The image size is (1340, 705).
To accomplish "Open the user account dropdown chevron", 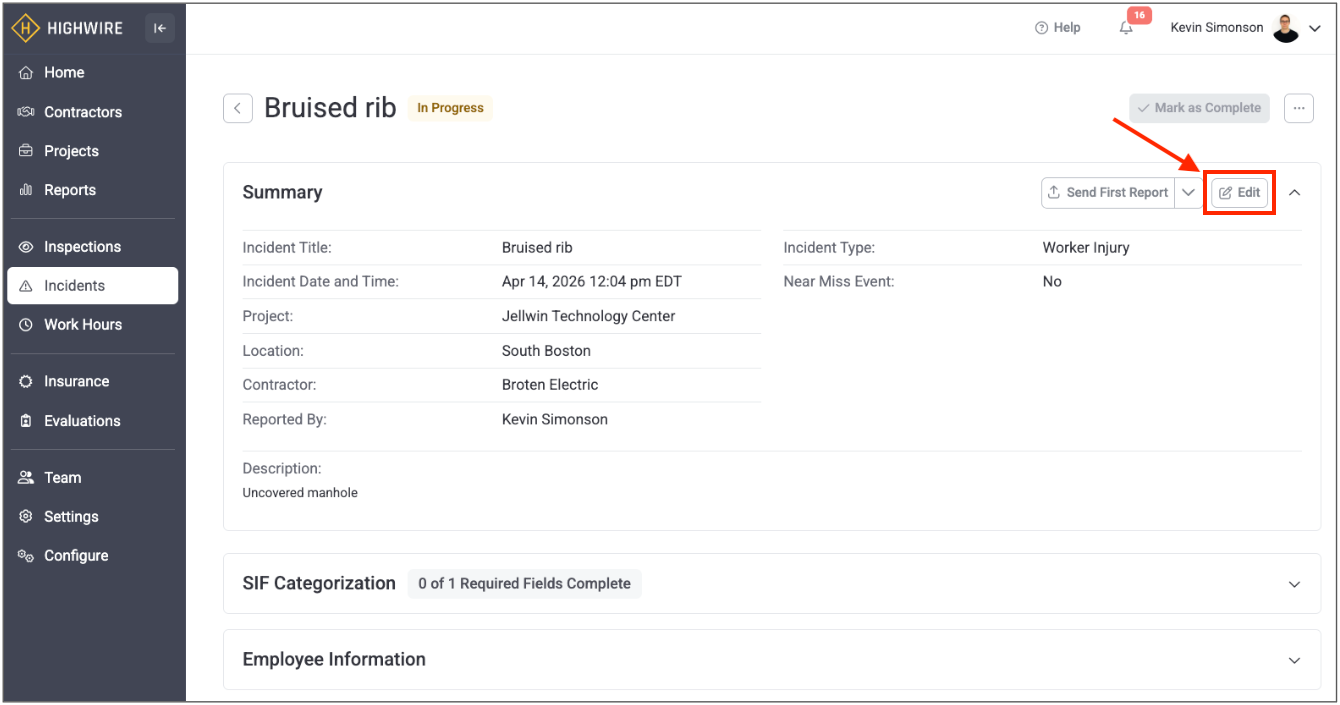I will (x=1315, y=28).
